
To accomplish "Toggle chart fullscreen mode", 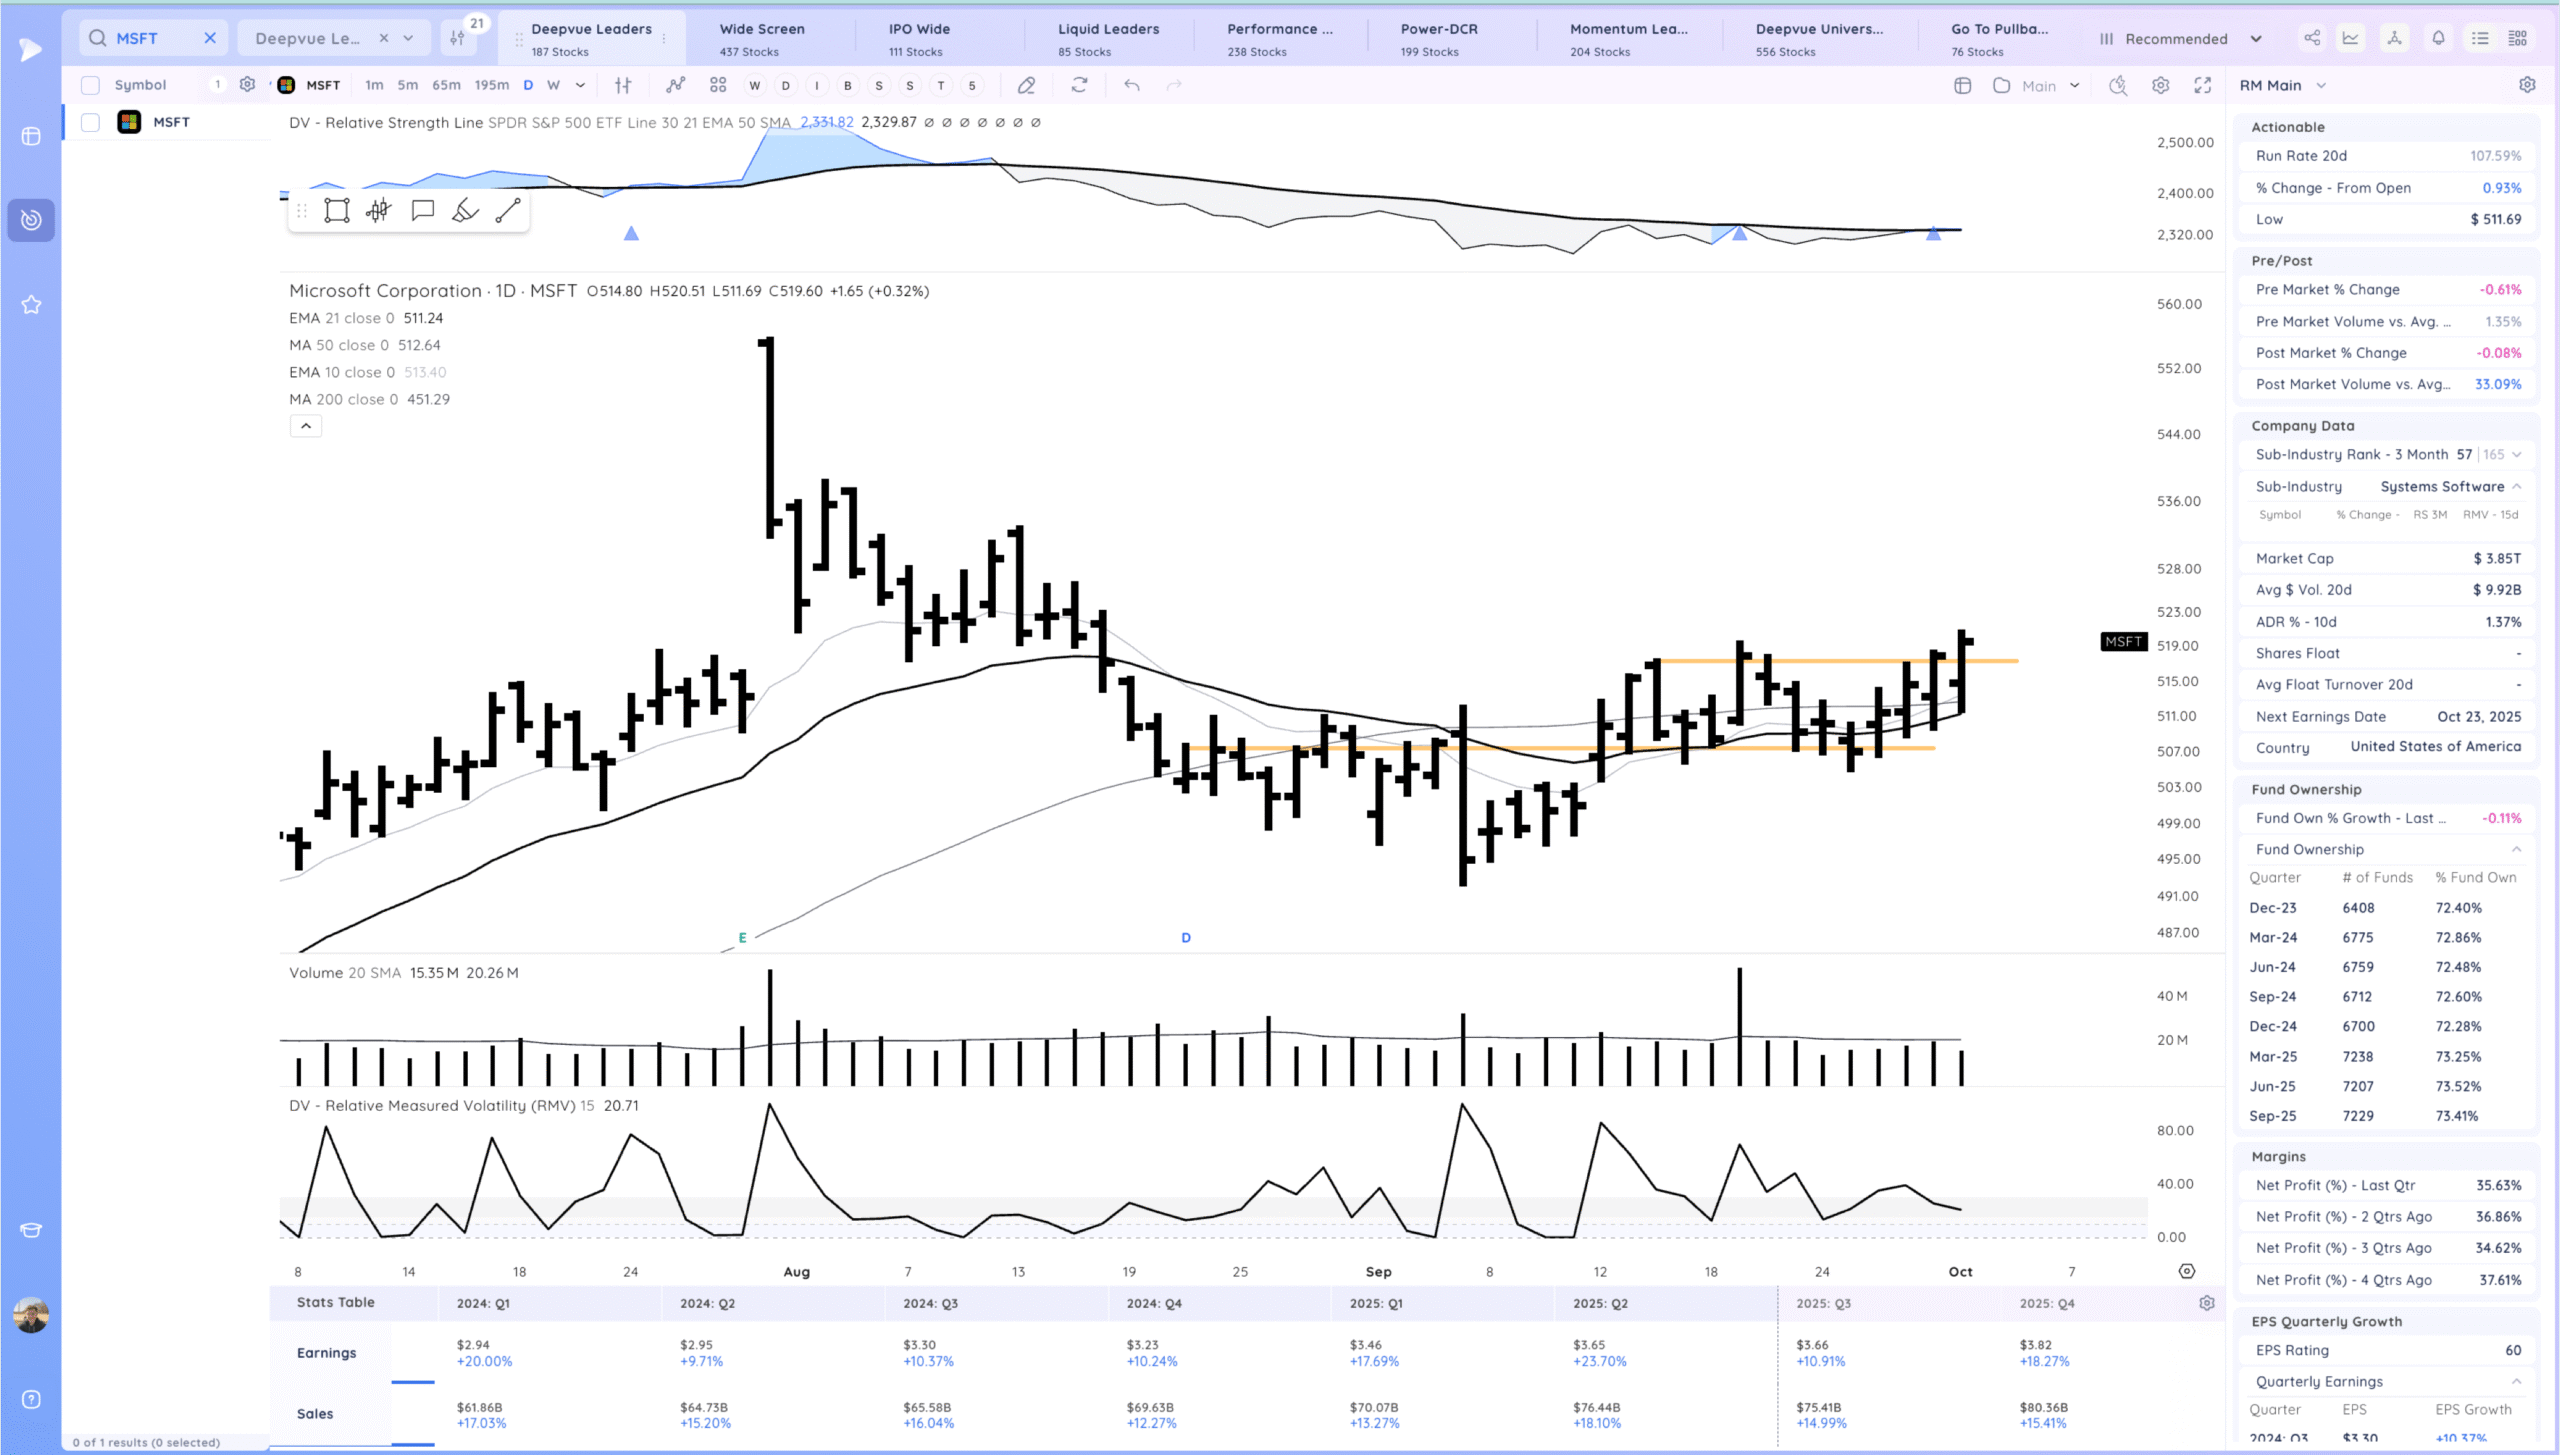I will click(2202, 85).
